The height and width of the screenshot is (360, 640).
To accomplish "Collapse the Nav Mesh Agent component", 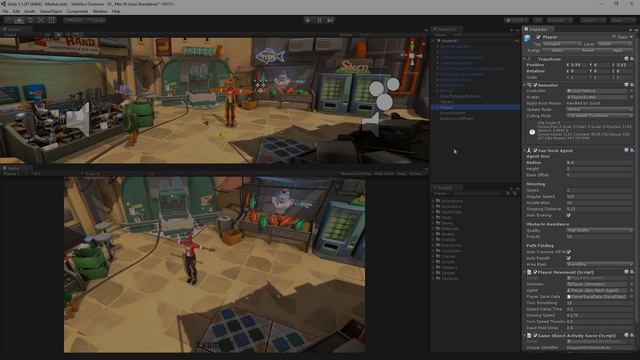I will (x=525, y=151).
